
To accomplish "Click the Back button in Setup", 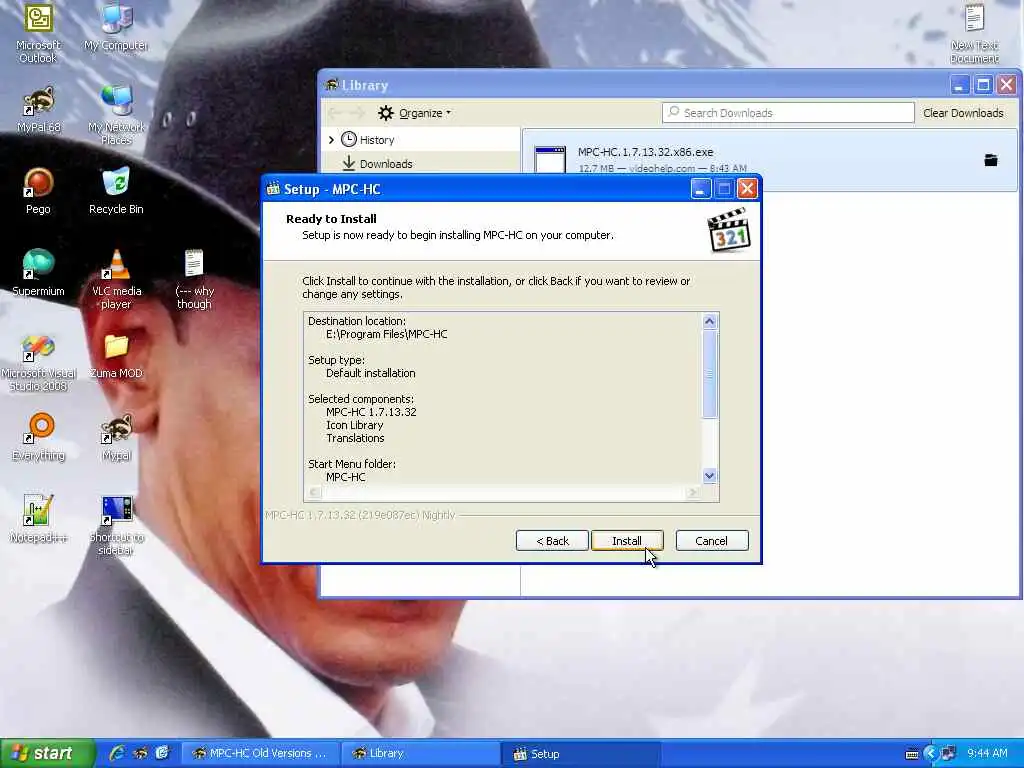I will [x=552, y=541].
